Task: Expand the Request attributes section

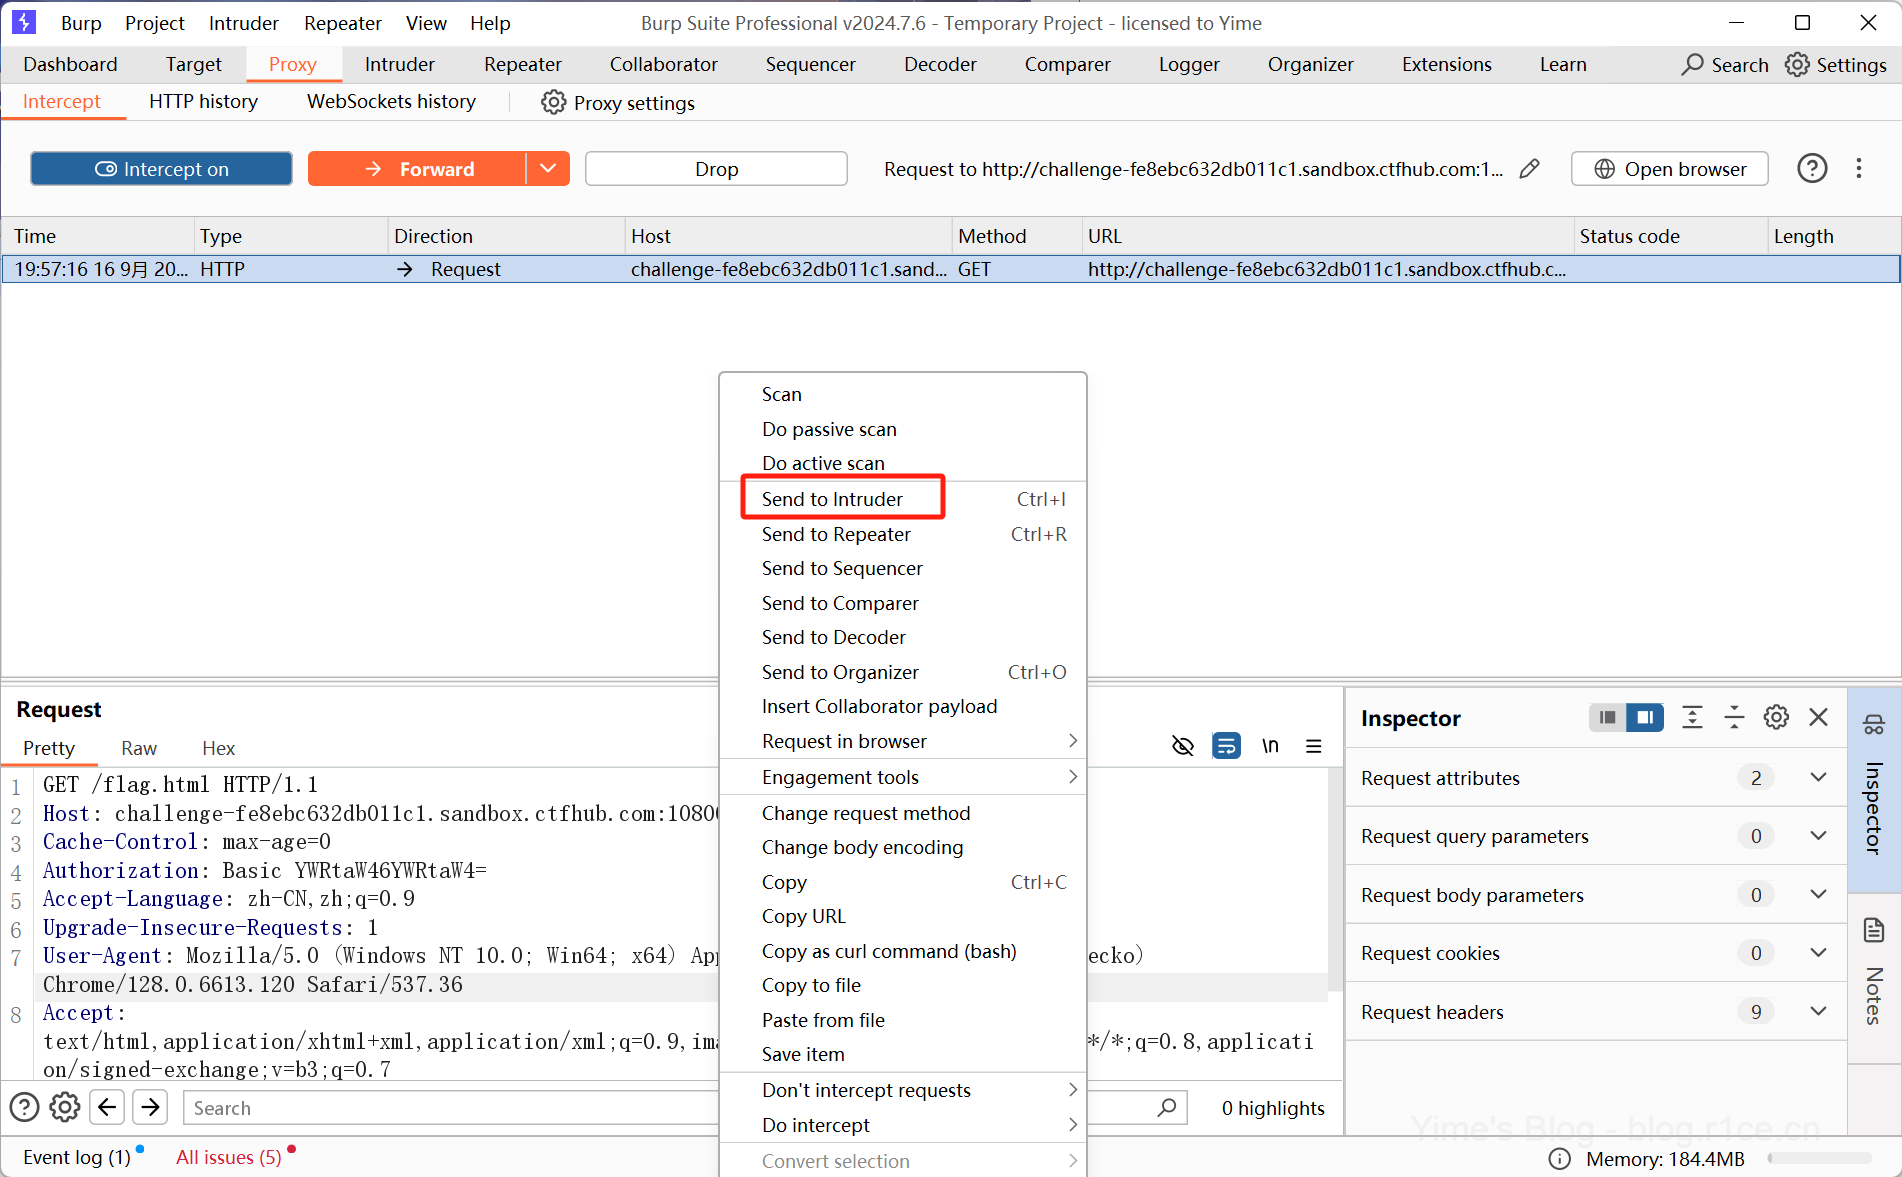Action: pyautogui.click(x=1818, y=778)
